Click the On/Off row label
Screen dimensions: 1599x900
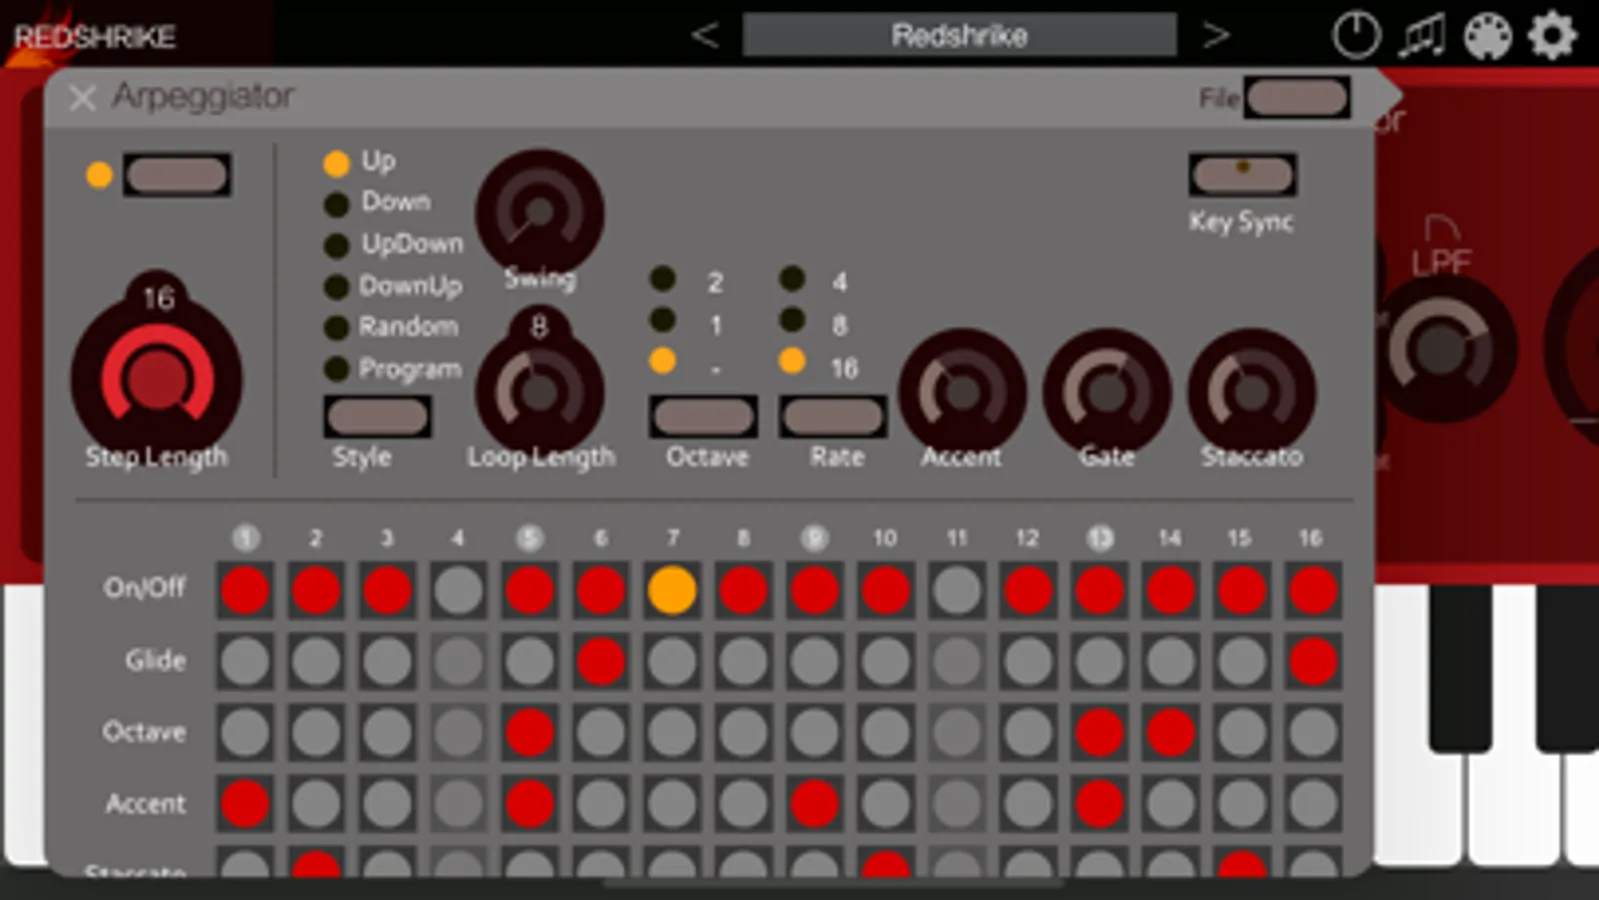[x=145, y=587]
